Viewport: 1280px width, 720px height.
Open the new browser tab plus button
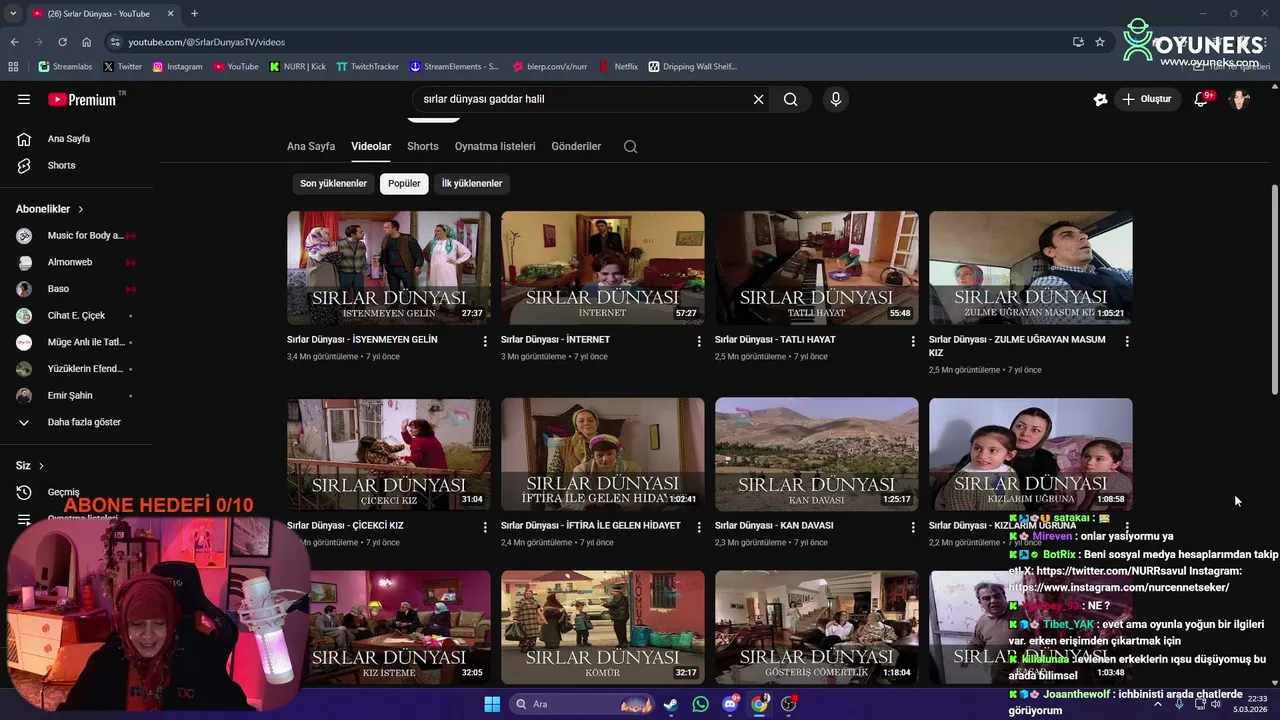point(194,13)
